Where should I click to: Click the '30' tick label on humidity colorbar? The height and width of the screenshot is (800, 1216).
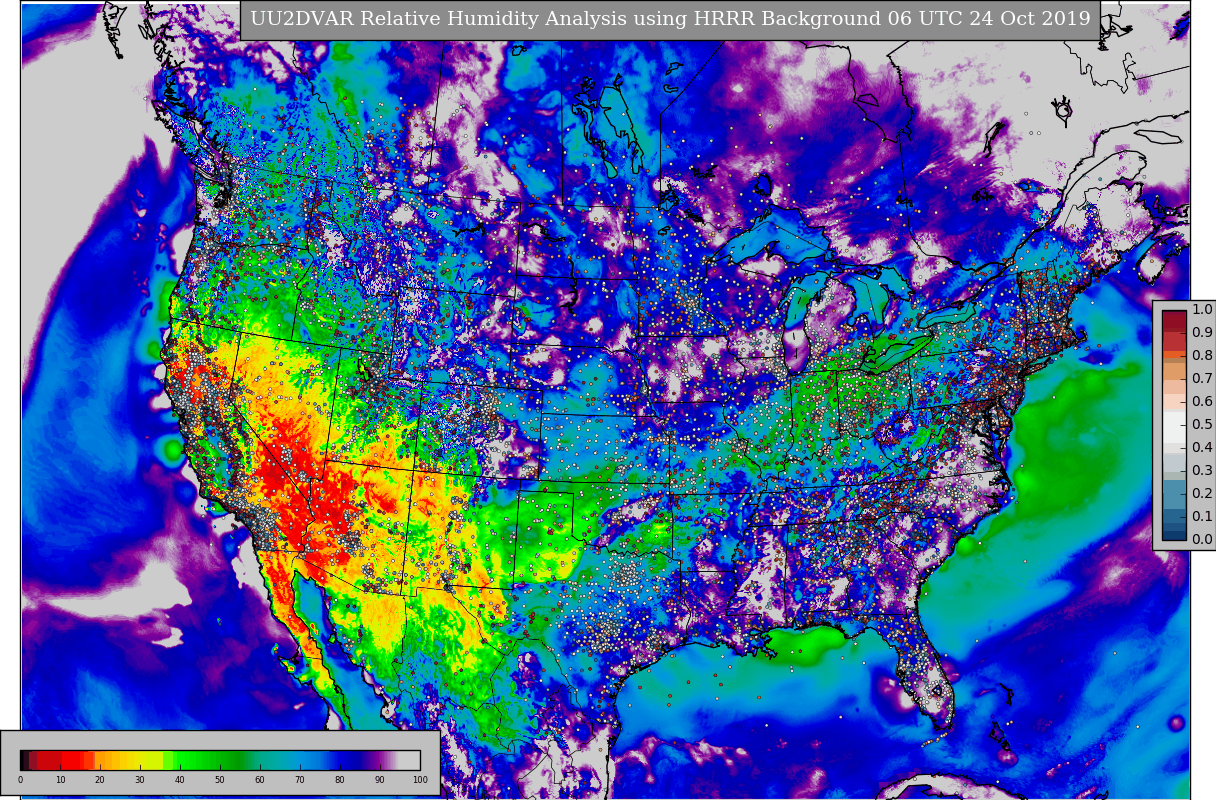click(x=140, y=780)
